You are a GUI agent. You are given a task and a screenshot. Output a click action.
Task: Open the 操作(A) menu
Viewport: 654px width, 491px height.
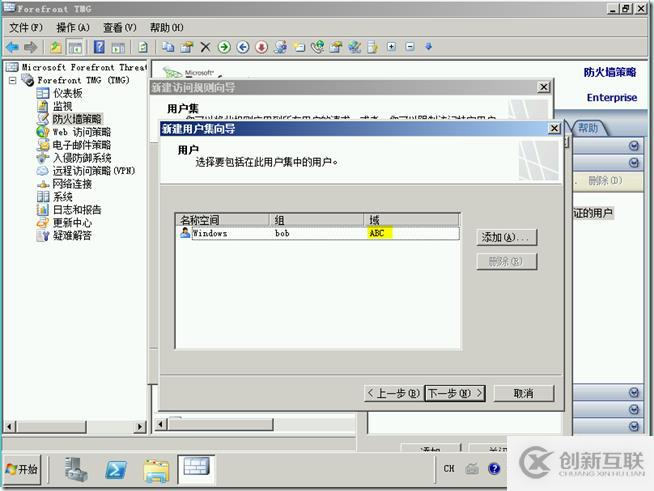pyautogui.click(x=73, y=28)
